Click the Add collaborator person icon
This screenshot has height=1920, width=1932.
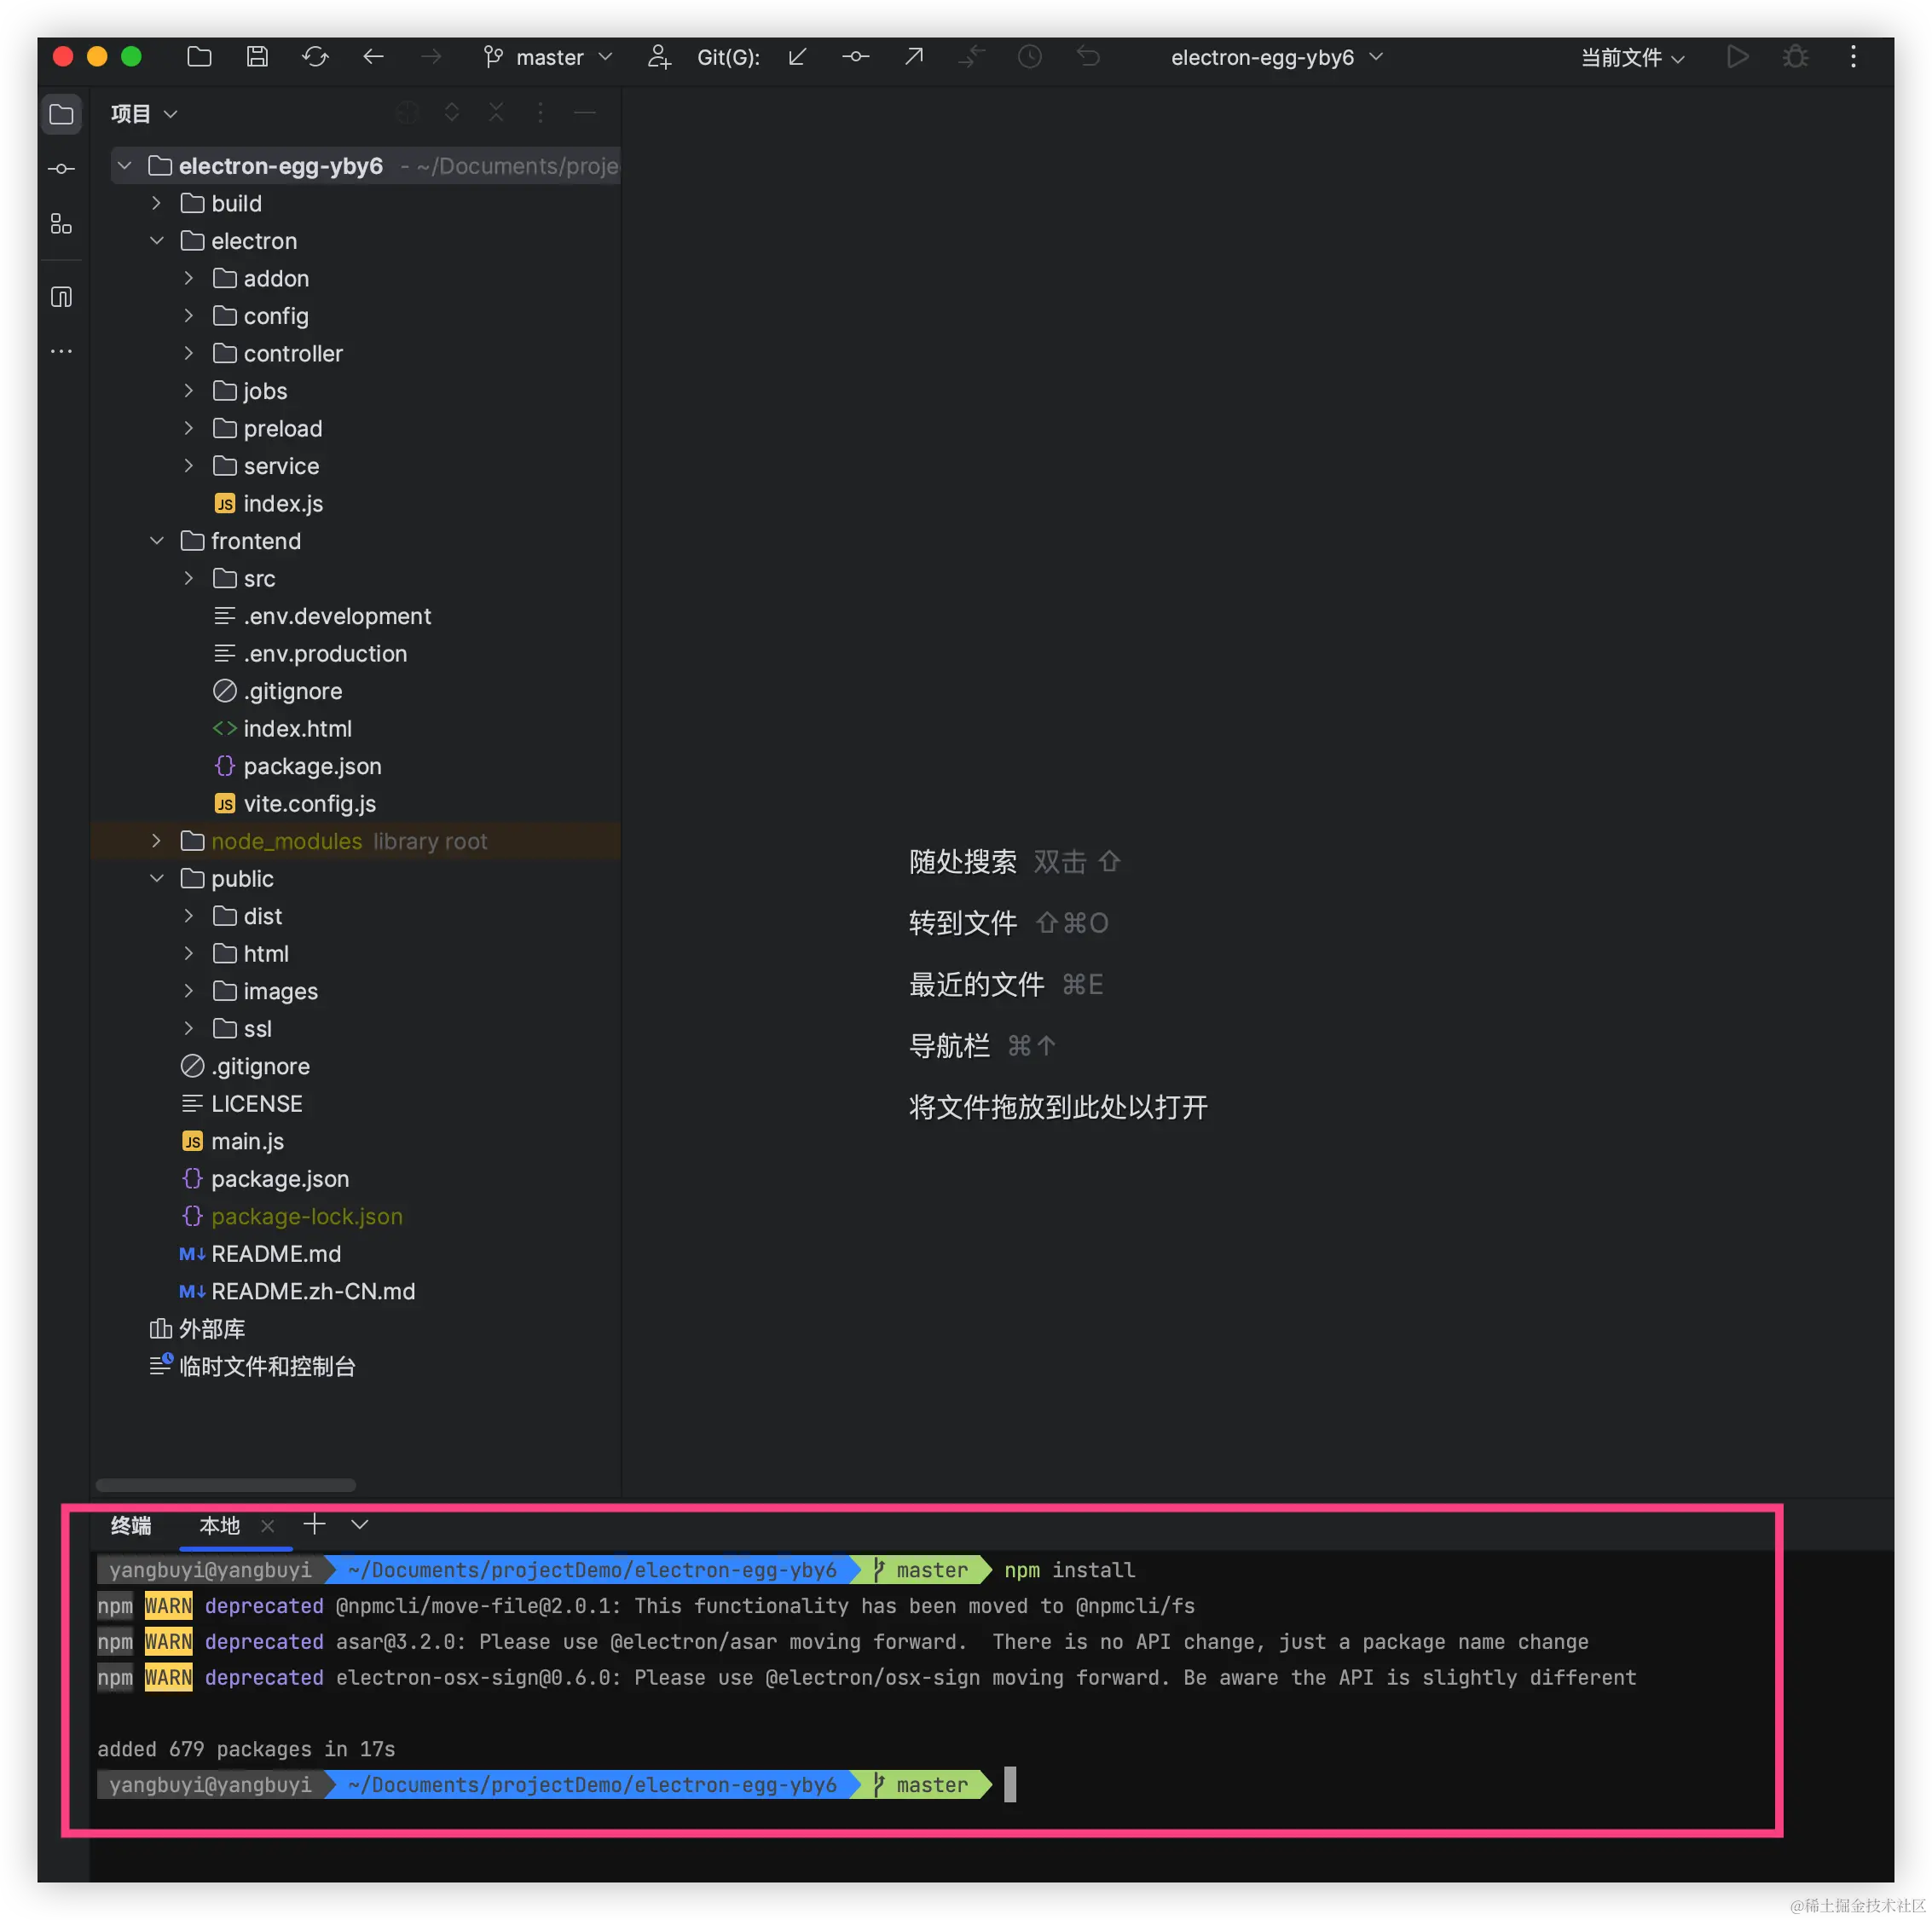(658, 57)
